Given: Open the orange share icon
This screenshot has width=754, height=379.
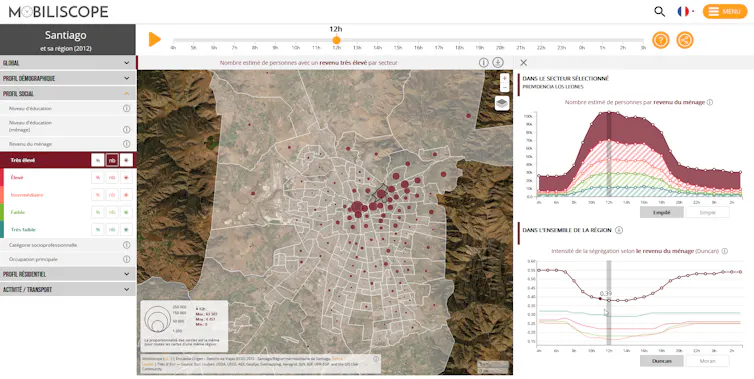Looking at the screenshot, I should [685, 40].
